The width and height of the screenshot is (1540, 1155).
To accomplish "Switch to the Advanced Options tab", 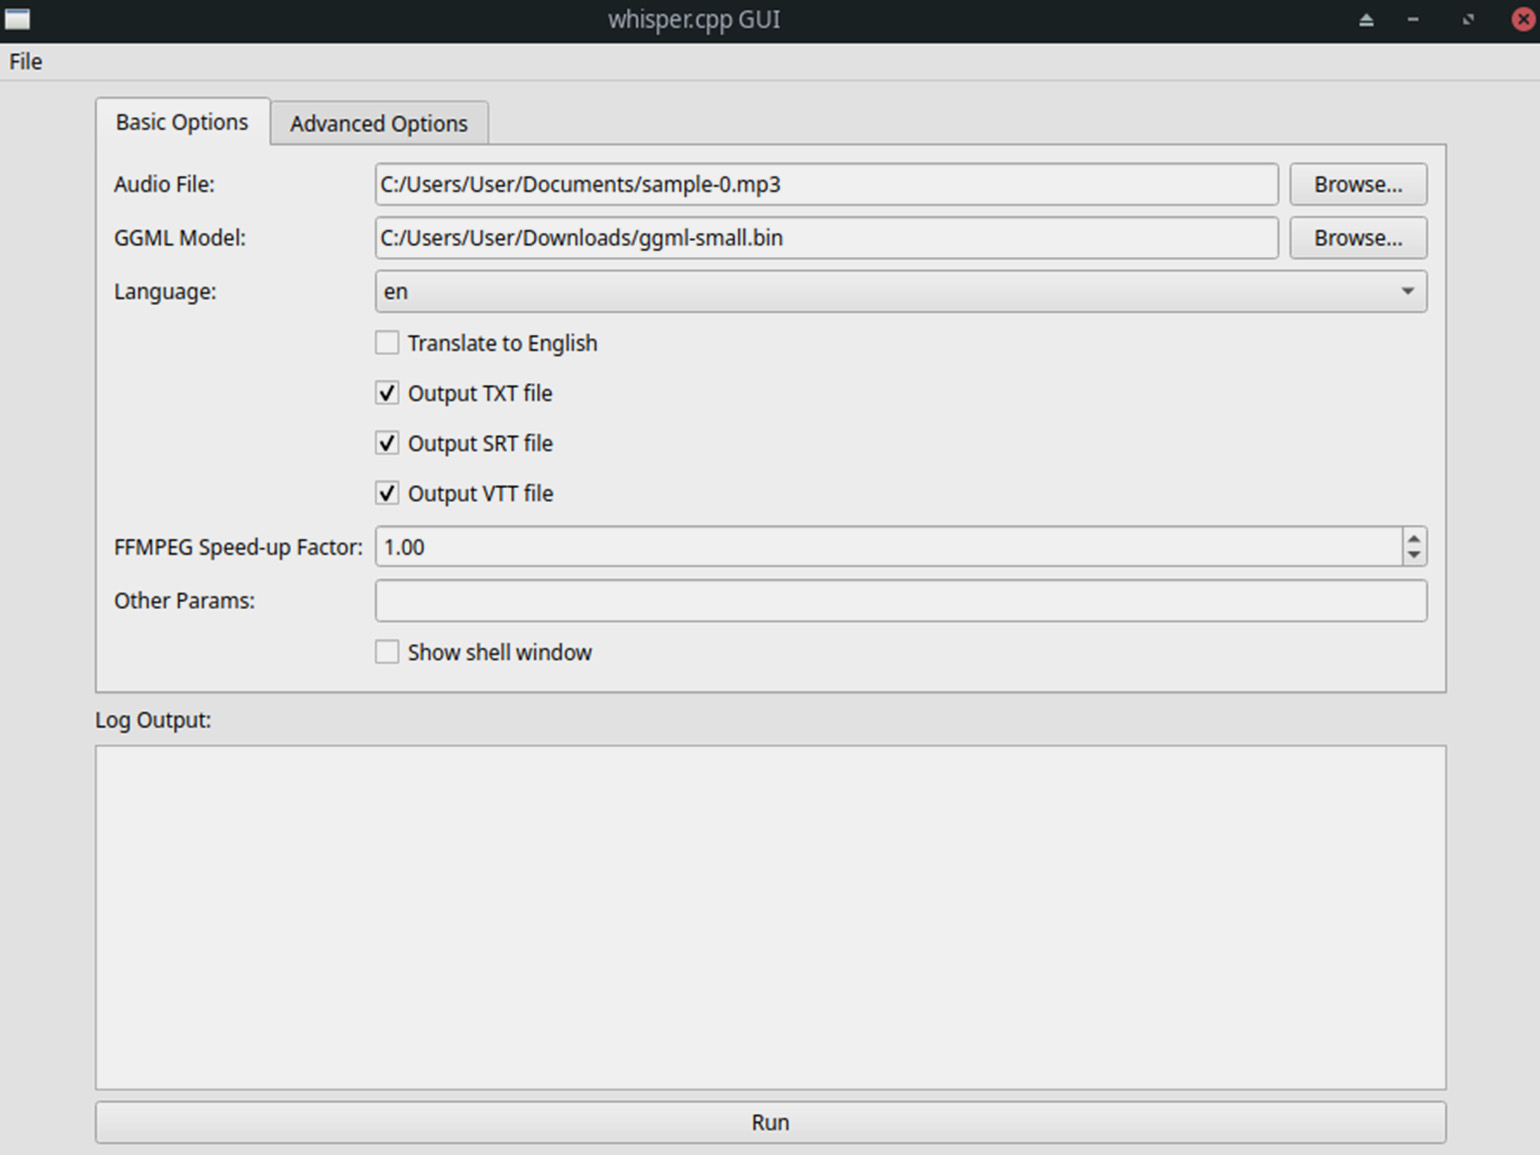I will 379,123.
